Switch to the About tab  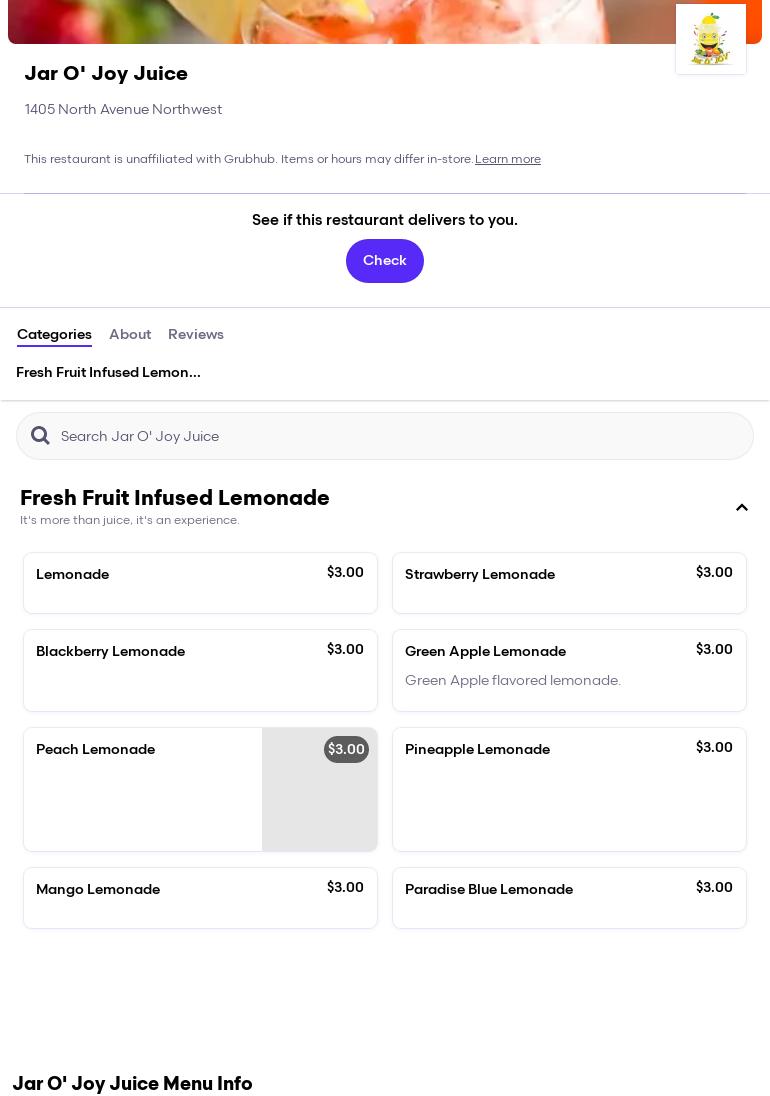pyautogui.click(x=130, y=335)
